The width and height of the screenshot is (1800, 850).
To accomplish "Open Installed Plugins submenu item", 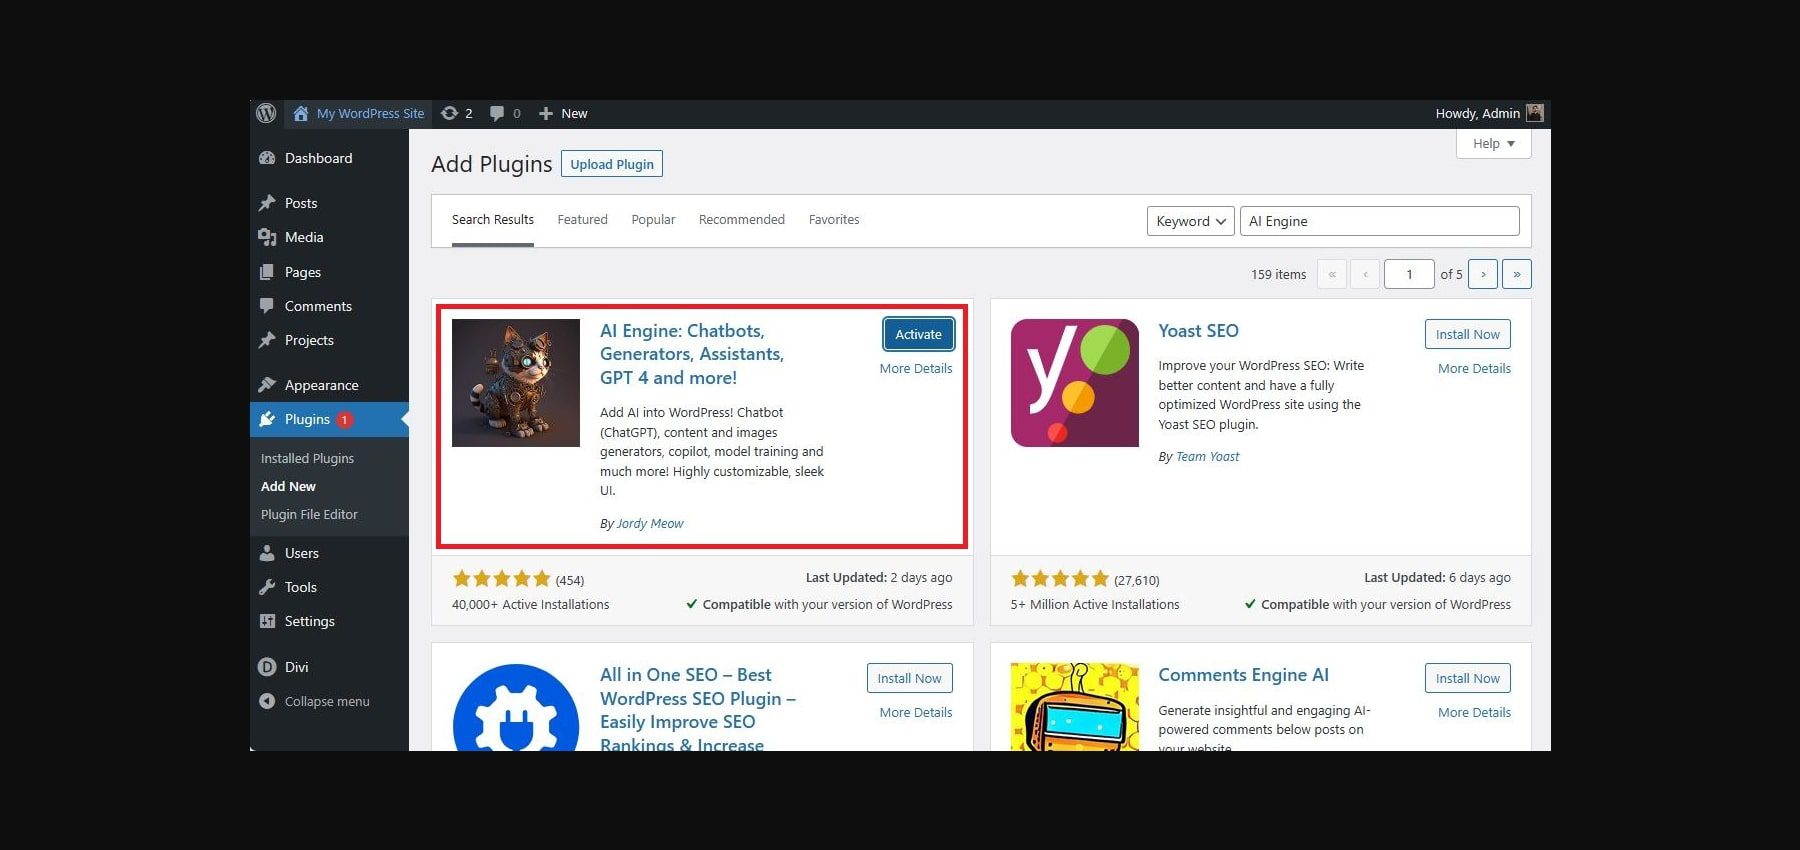I will (x=307, y=458).
